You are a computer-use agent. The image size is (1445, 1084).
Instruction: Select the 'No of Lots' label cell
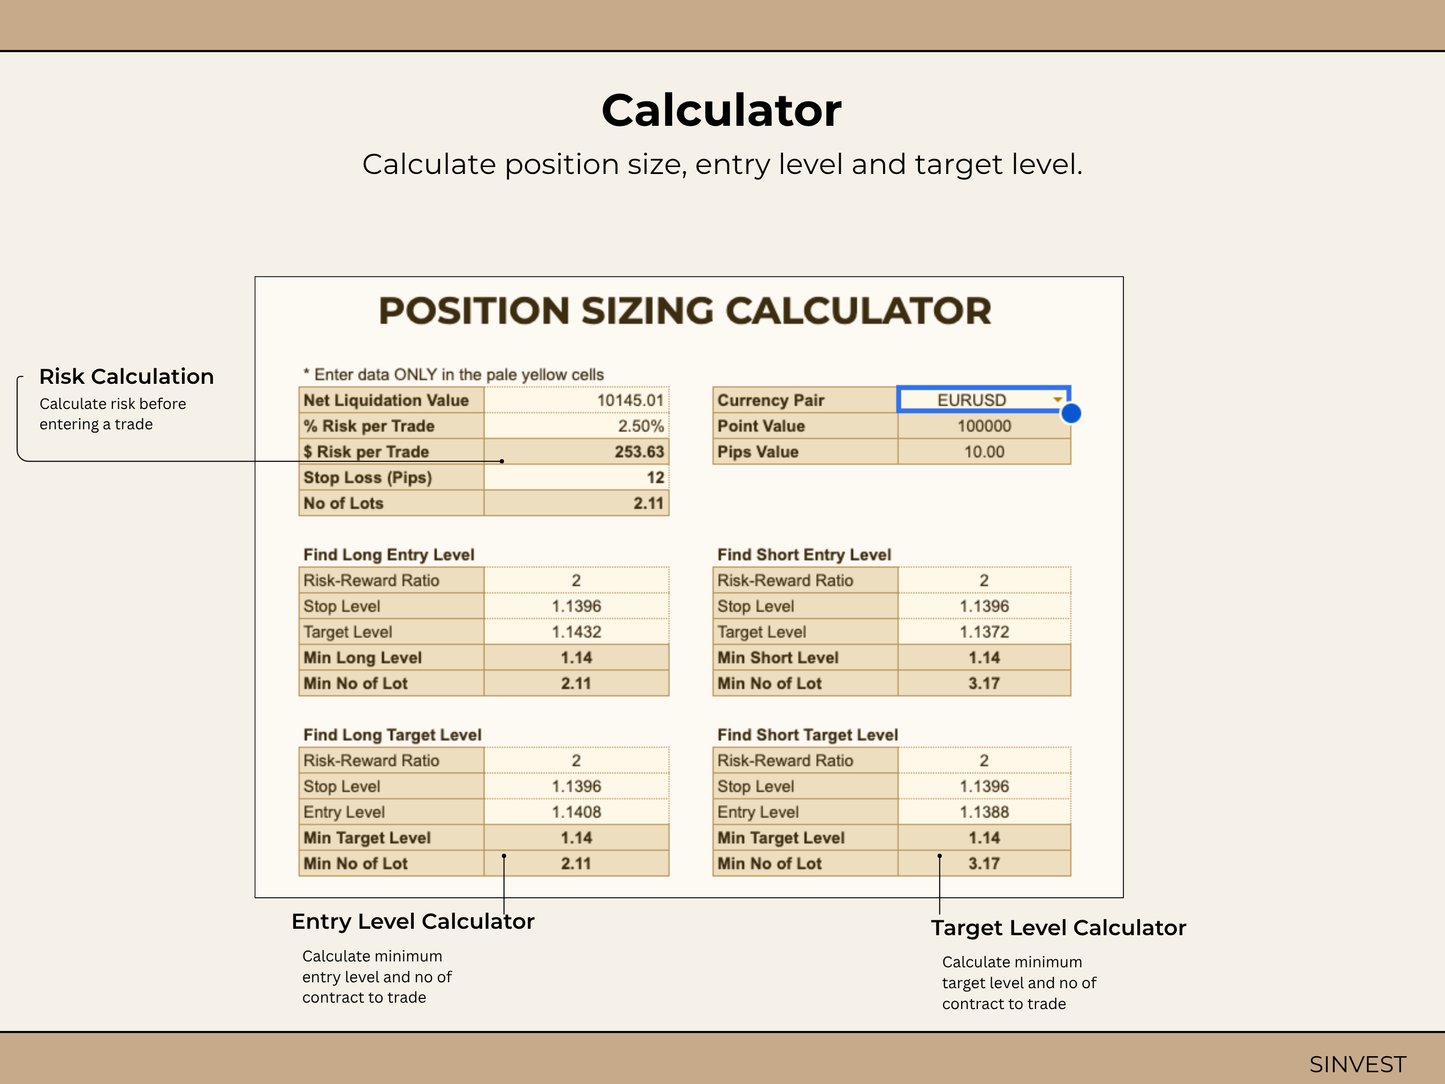tap(392, 503)
